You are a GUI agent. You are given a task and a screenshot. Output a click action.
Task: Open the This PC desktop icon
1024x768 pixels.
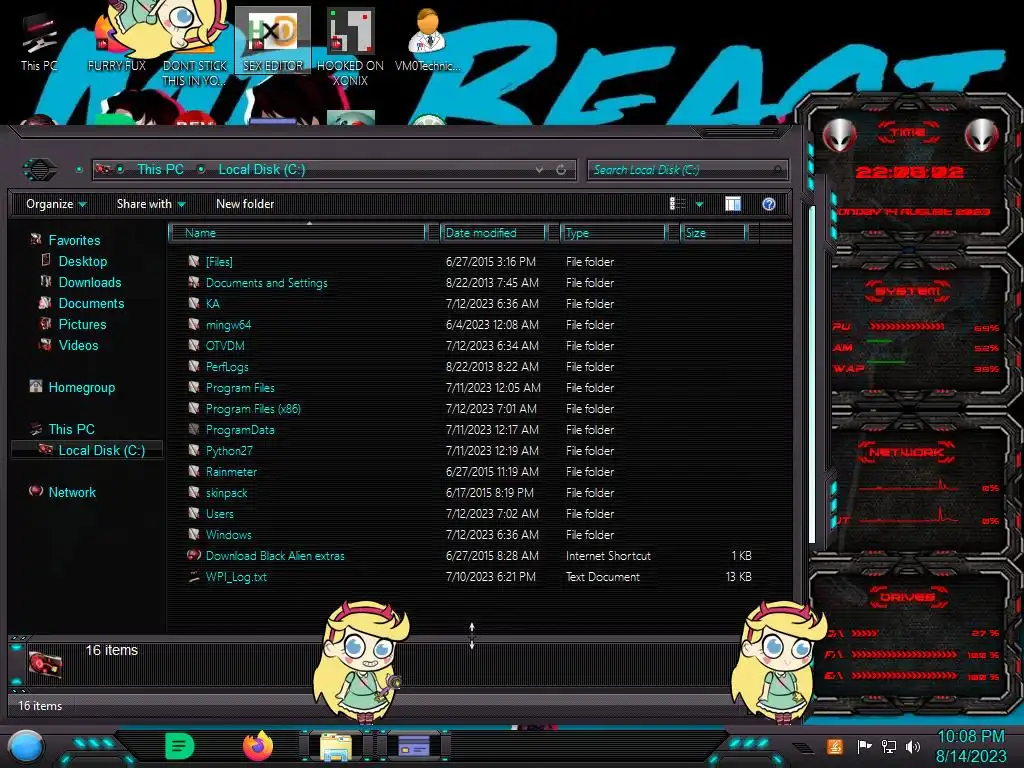[39, 43]
